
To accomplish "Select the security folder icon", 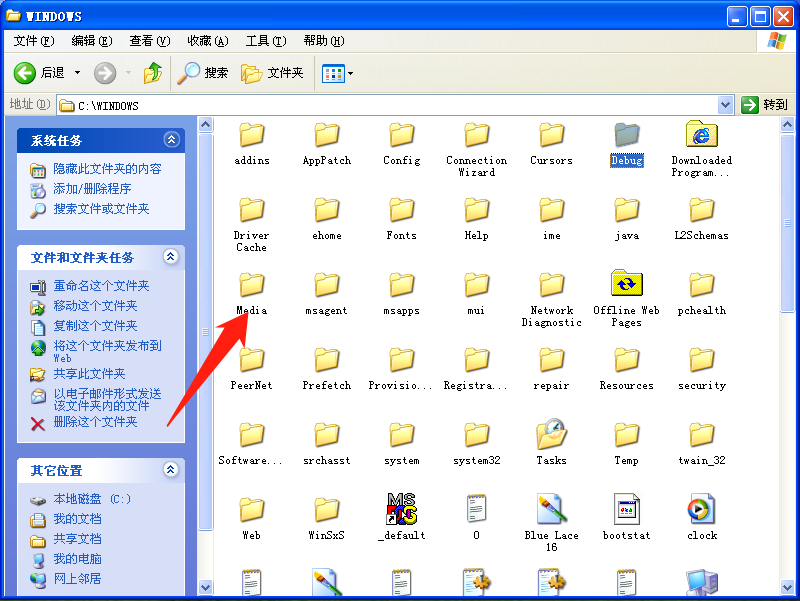I will click(702, 359).
